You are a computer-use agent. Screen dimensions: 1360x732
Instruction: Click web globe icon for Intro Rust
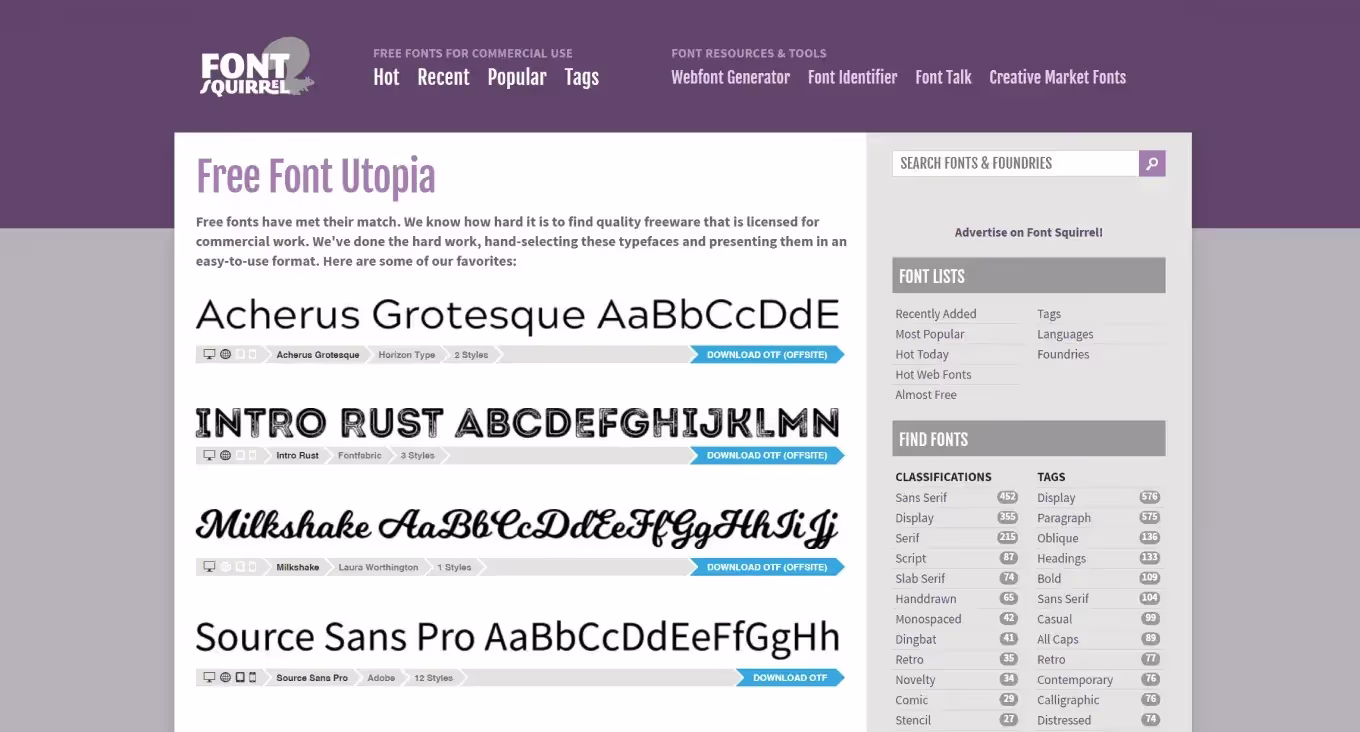pos(225,455)
